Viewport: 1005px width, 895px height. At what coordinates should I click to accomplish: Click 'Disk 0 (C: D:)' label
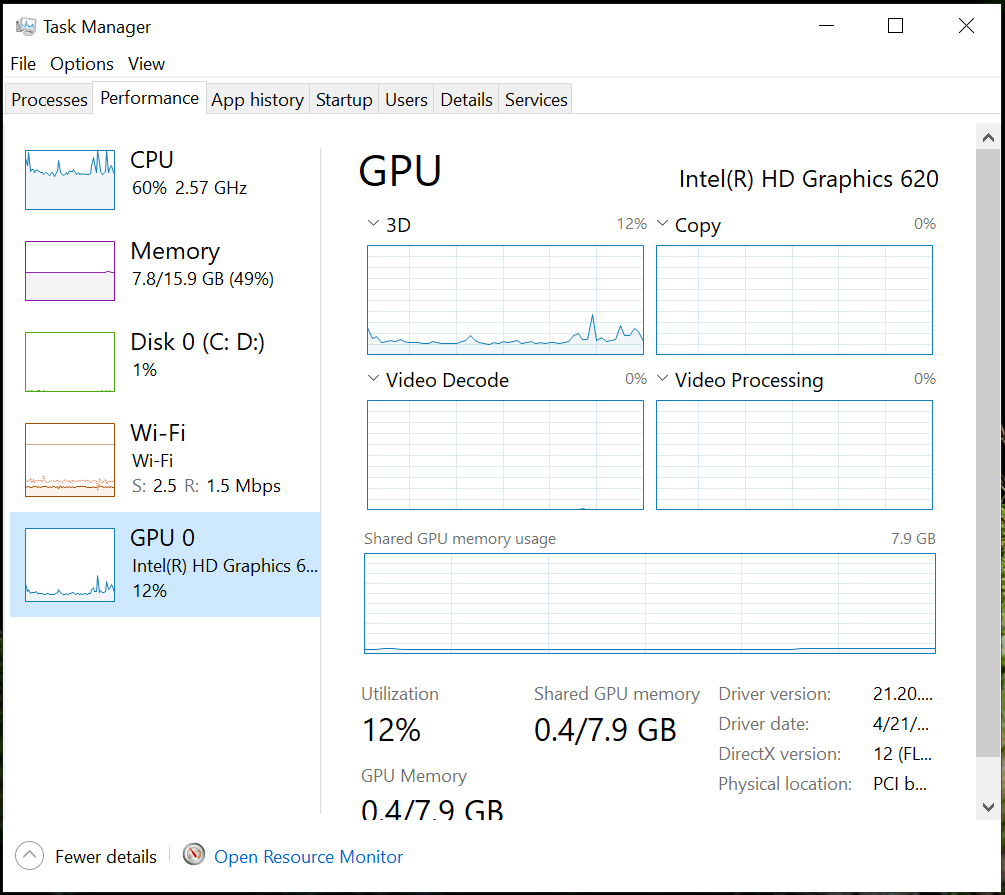coord(197,342)
